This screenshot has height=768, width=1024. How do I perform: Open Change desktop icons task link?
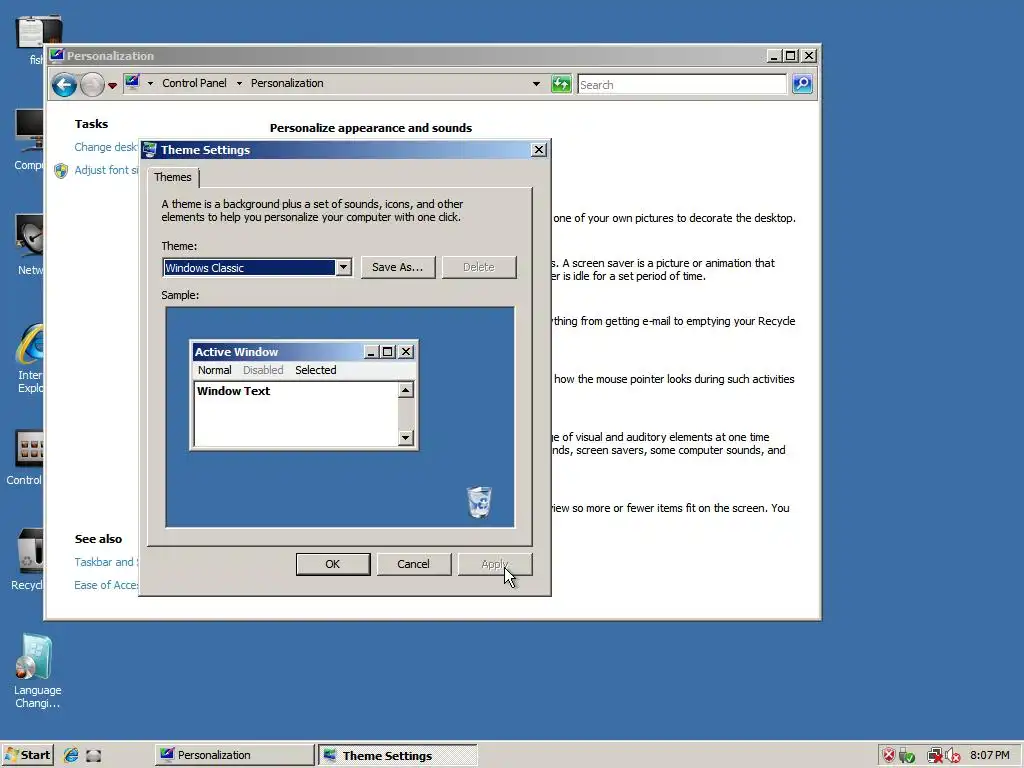click(106, 147)
